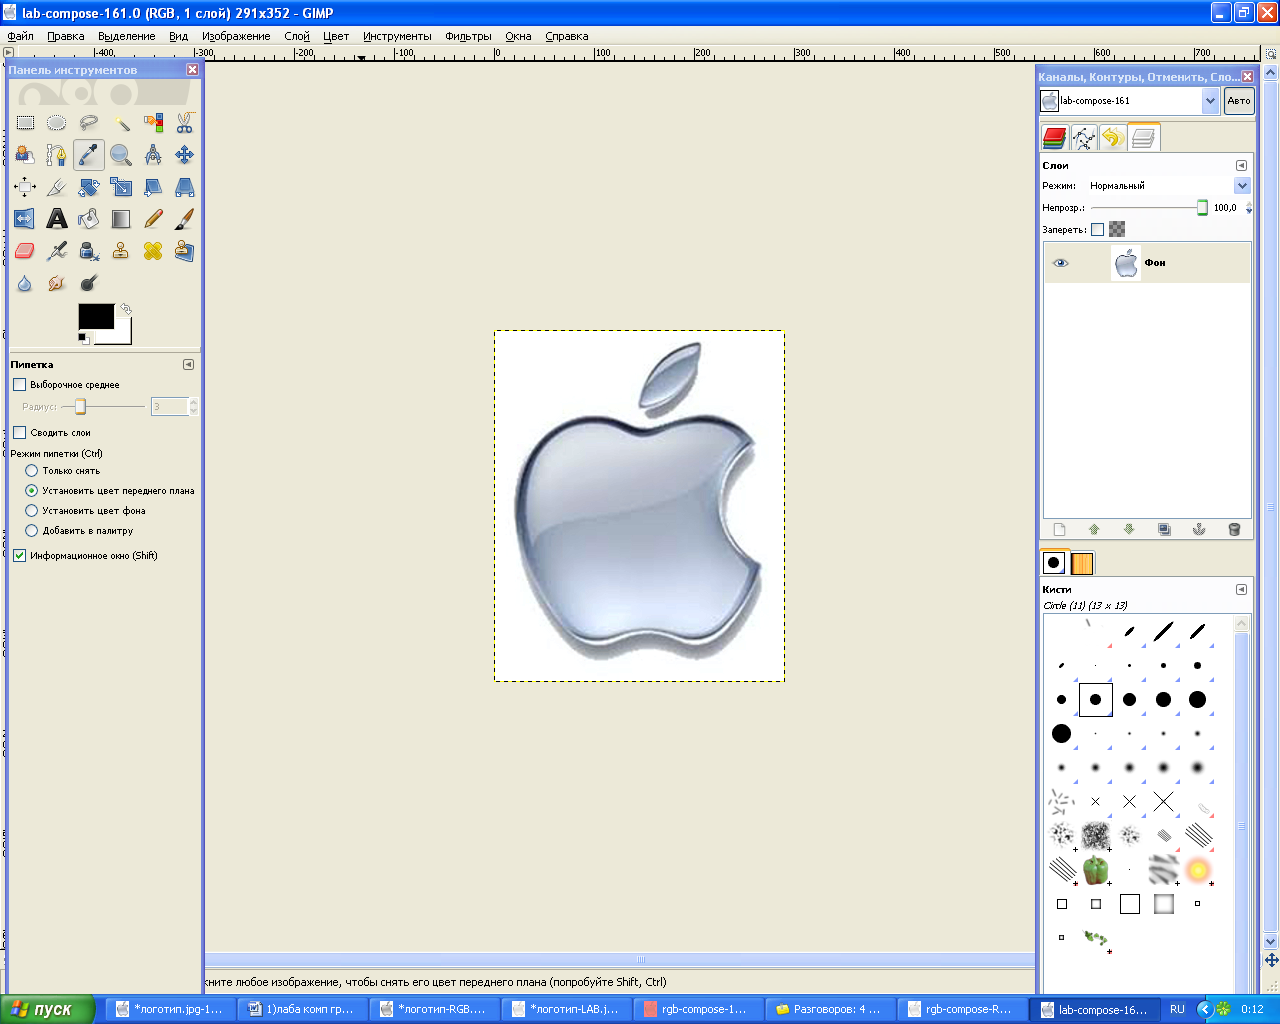This screenshot has width=1280, height=1024.
Task: Anchor the floating layer
Action: click(1199, 529)
